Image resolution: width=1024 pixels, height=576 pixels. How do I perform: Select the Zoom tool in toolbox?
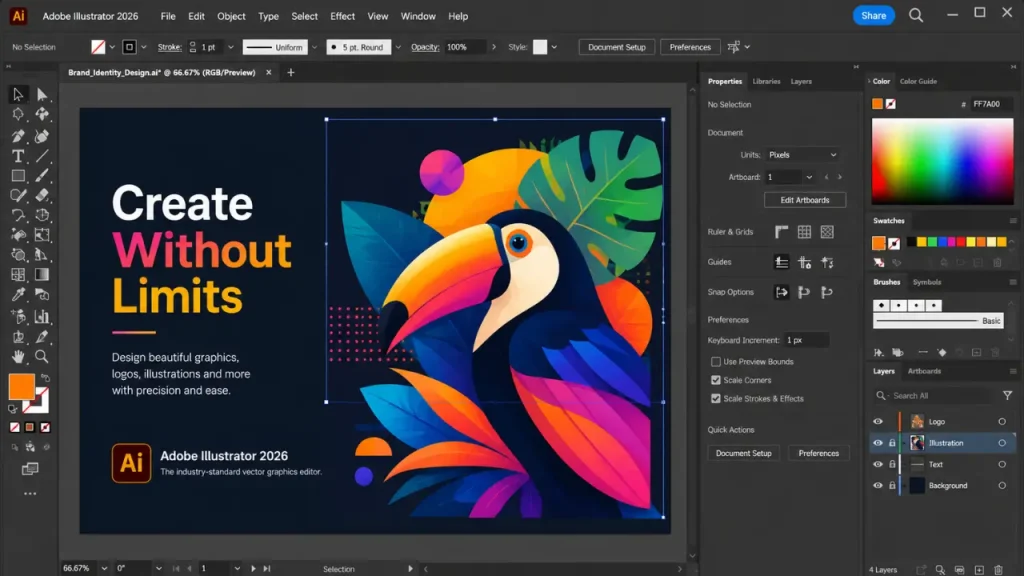[42, 357]
